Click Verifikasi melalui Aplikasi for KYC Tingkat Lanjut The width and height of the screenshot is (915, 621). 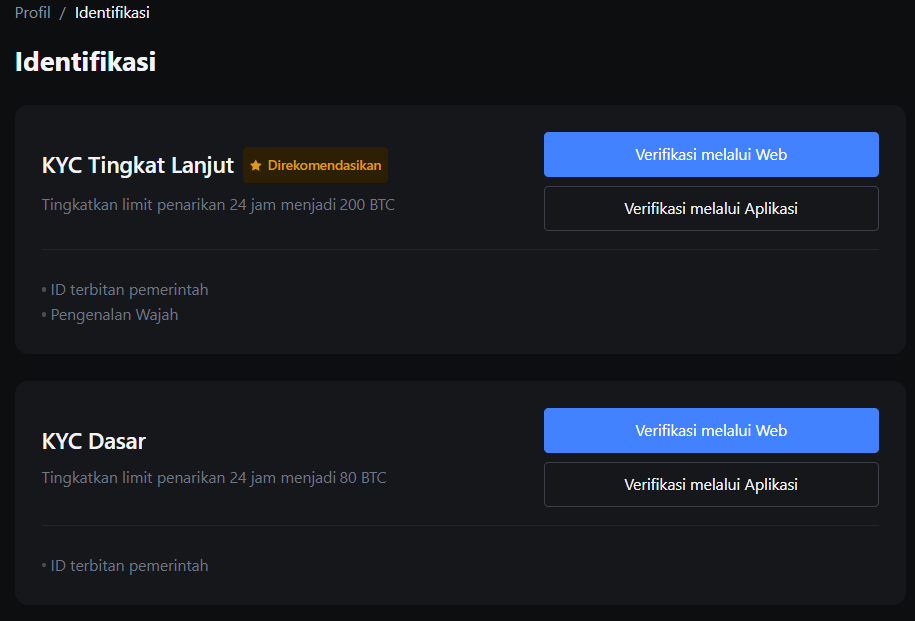click(710, 208)
